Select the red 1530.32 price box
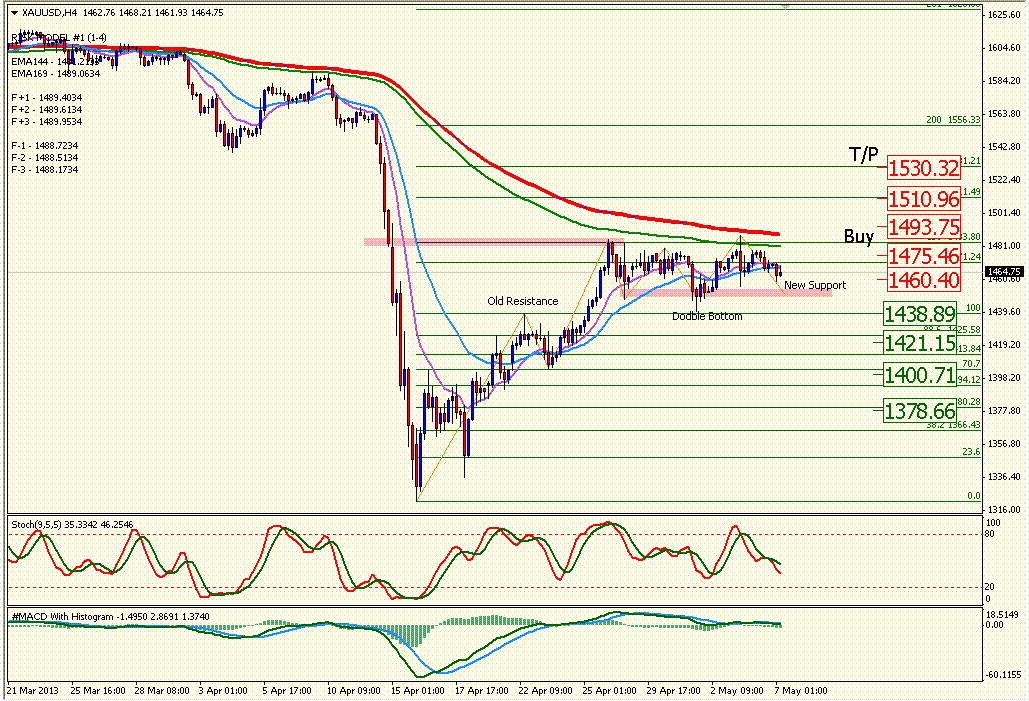1029x701 pixels. [923, 168]
